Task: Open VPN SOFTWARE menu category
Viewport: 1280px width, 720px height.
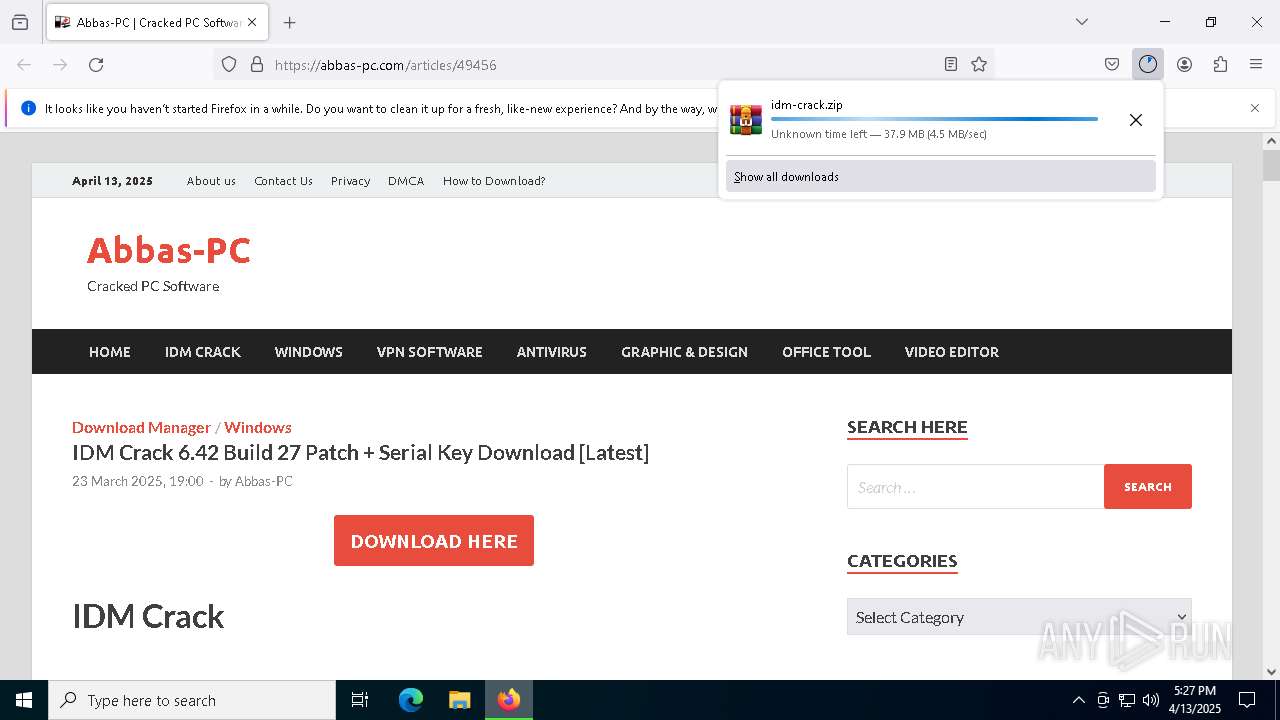Action: [x=430, y=352]
